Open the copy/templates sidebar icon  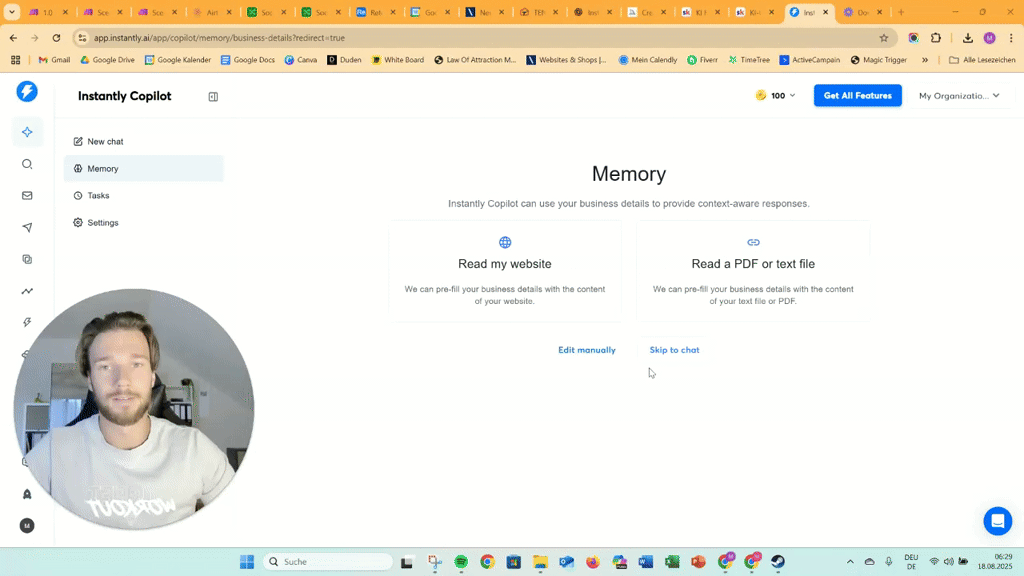27,259
